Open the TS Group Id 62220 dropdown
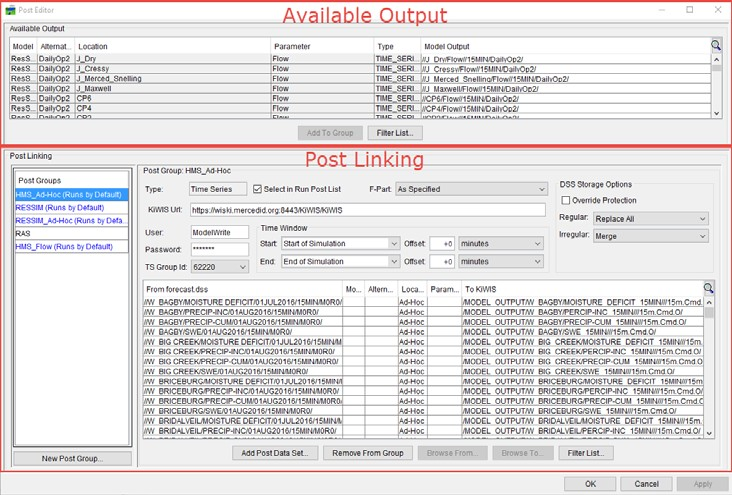 219,267
